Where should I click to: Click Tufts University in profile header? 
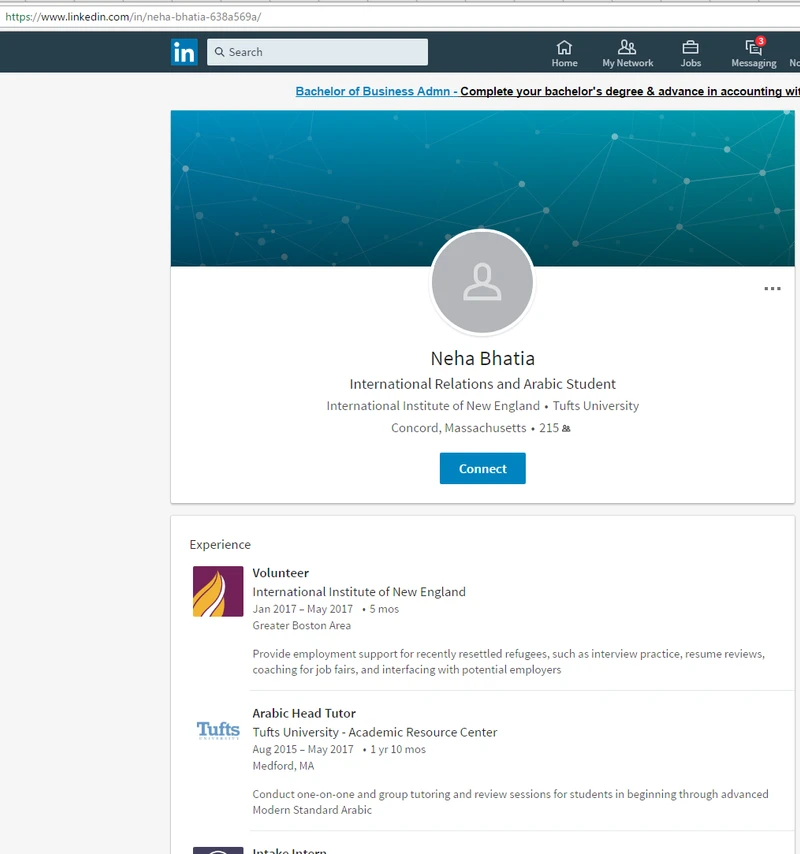[596, 406]
